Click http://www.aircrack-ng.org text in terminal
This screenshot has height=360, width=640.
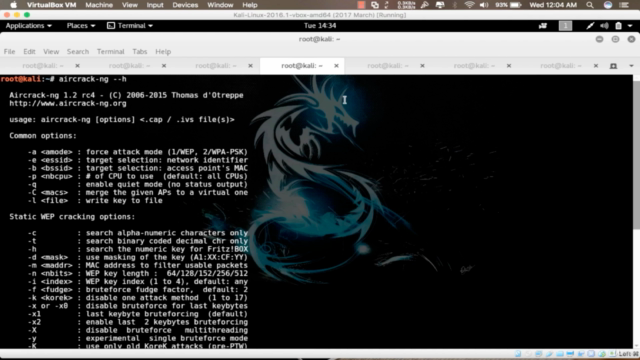point(68,103)
